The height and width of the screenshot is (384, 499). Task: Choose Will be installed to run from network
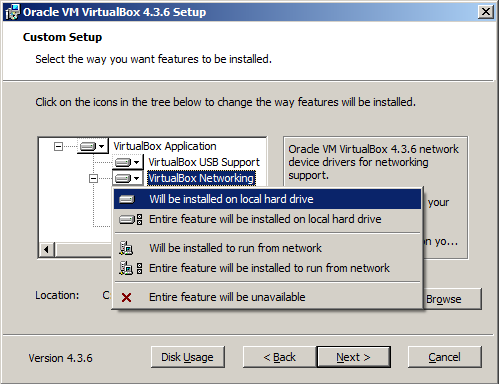[x=267, y=248]
